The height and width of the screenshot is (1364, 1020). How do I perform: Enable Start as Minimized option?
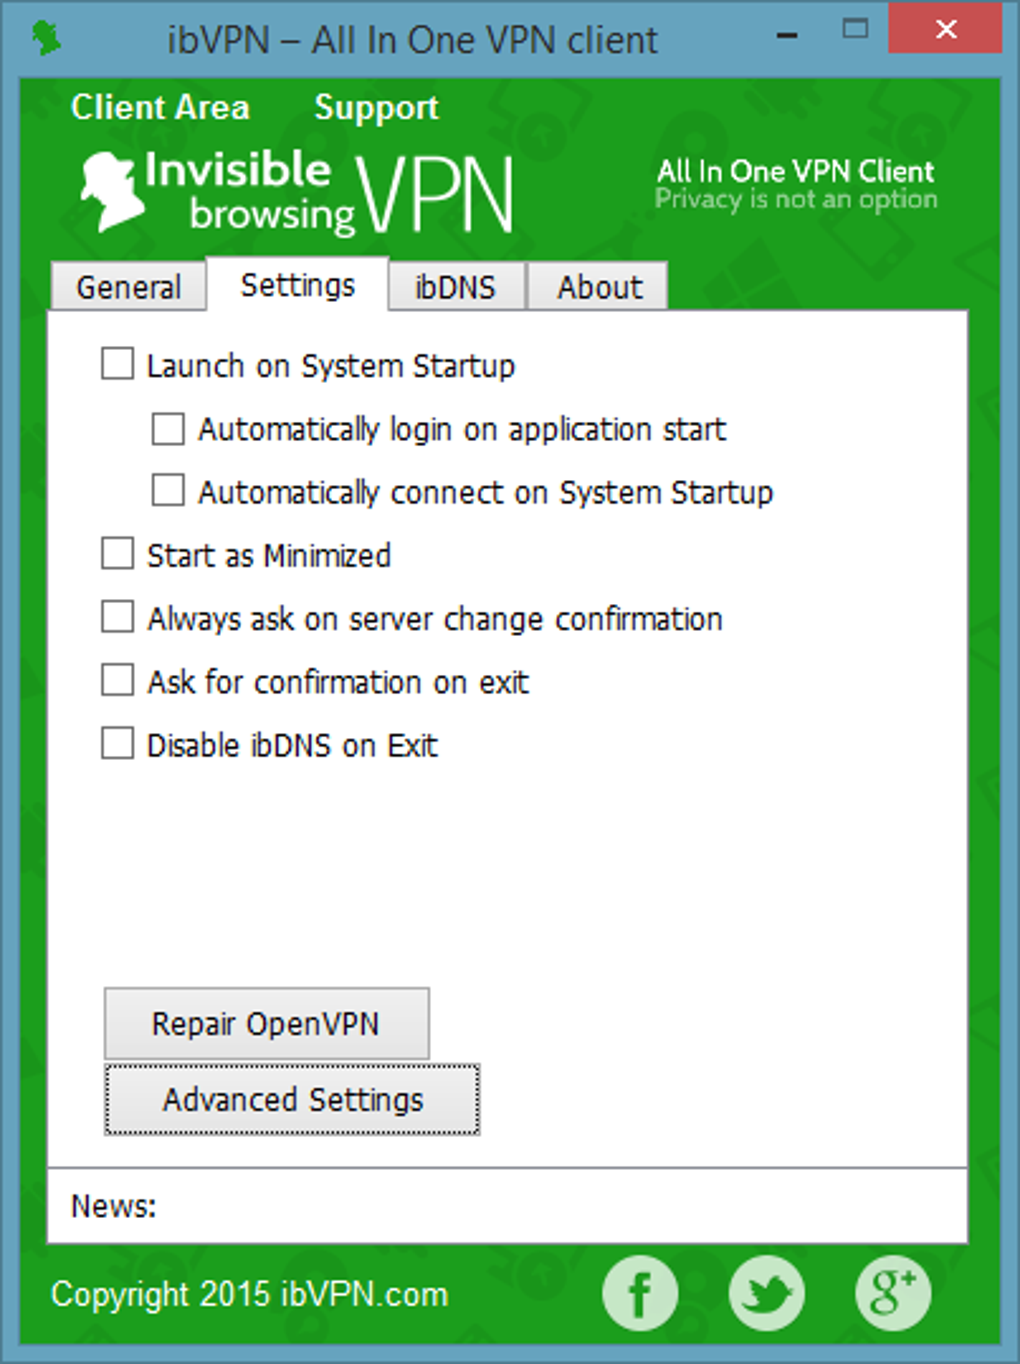118,554
